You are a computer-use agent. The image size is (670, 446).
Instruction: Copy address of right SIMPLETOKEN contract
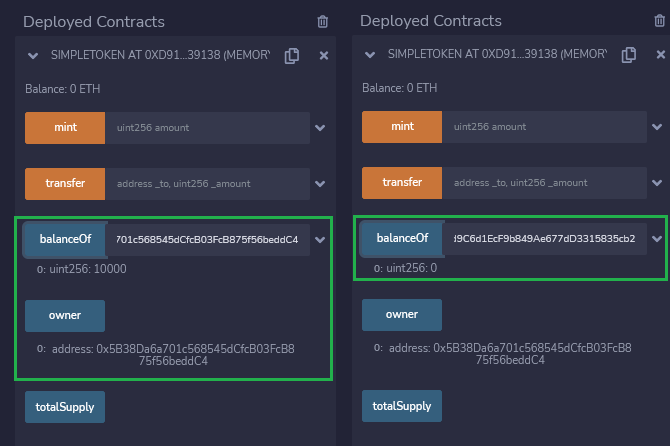[629, 55]
